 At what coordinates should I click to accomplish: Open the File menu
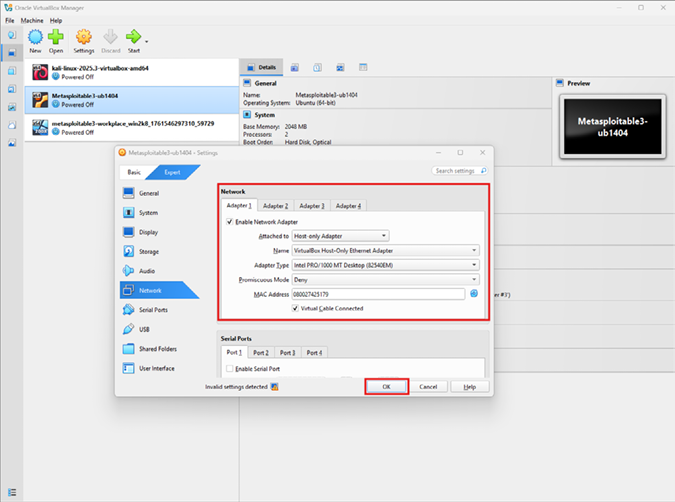click(9, 20)
